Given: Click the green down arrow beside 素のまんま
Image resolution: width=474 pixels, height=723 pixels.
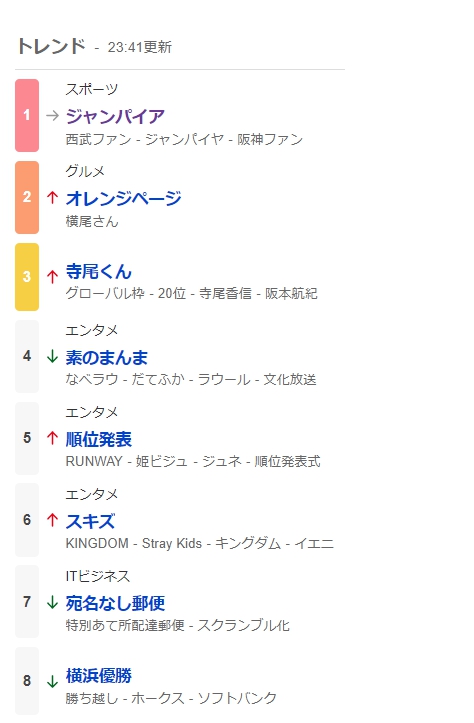Looking at the screenshot, I should point(53,356).
